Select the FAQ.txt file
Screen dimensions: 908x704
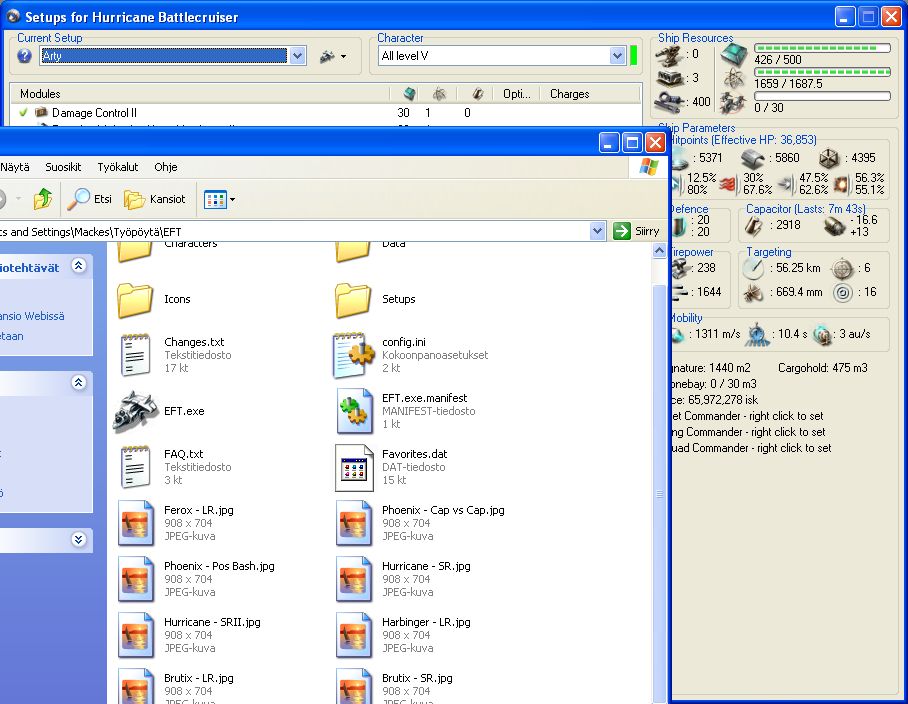click(174, 467)
